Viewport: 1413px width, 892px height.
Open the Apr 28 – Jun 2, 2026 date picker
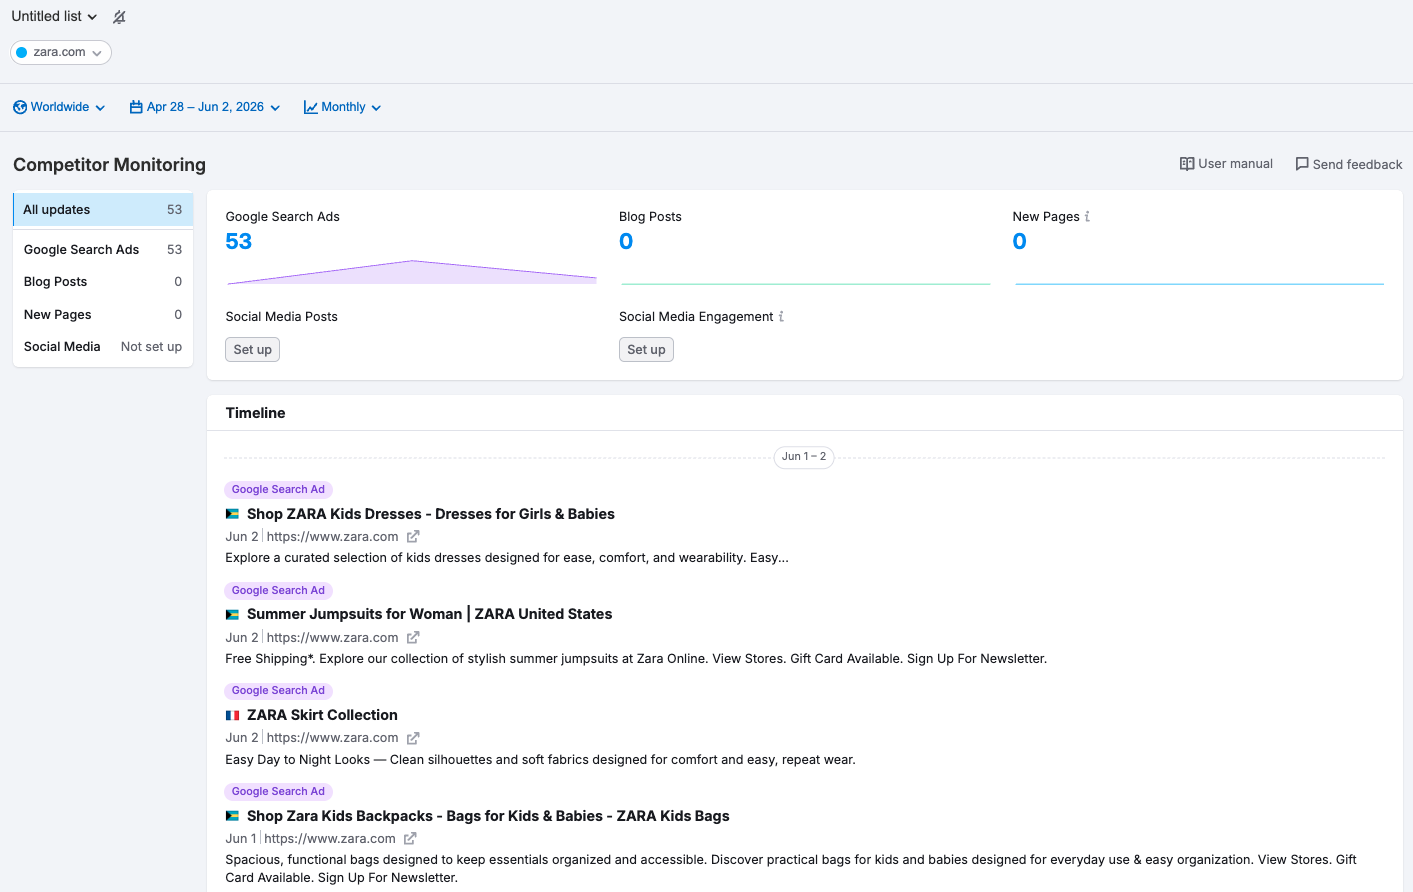click(205, 107)
